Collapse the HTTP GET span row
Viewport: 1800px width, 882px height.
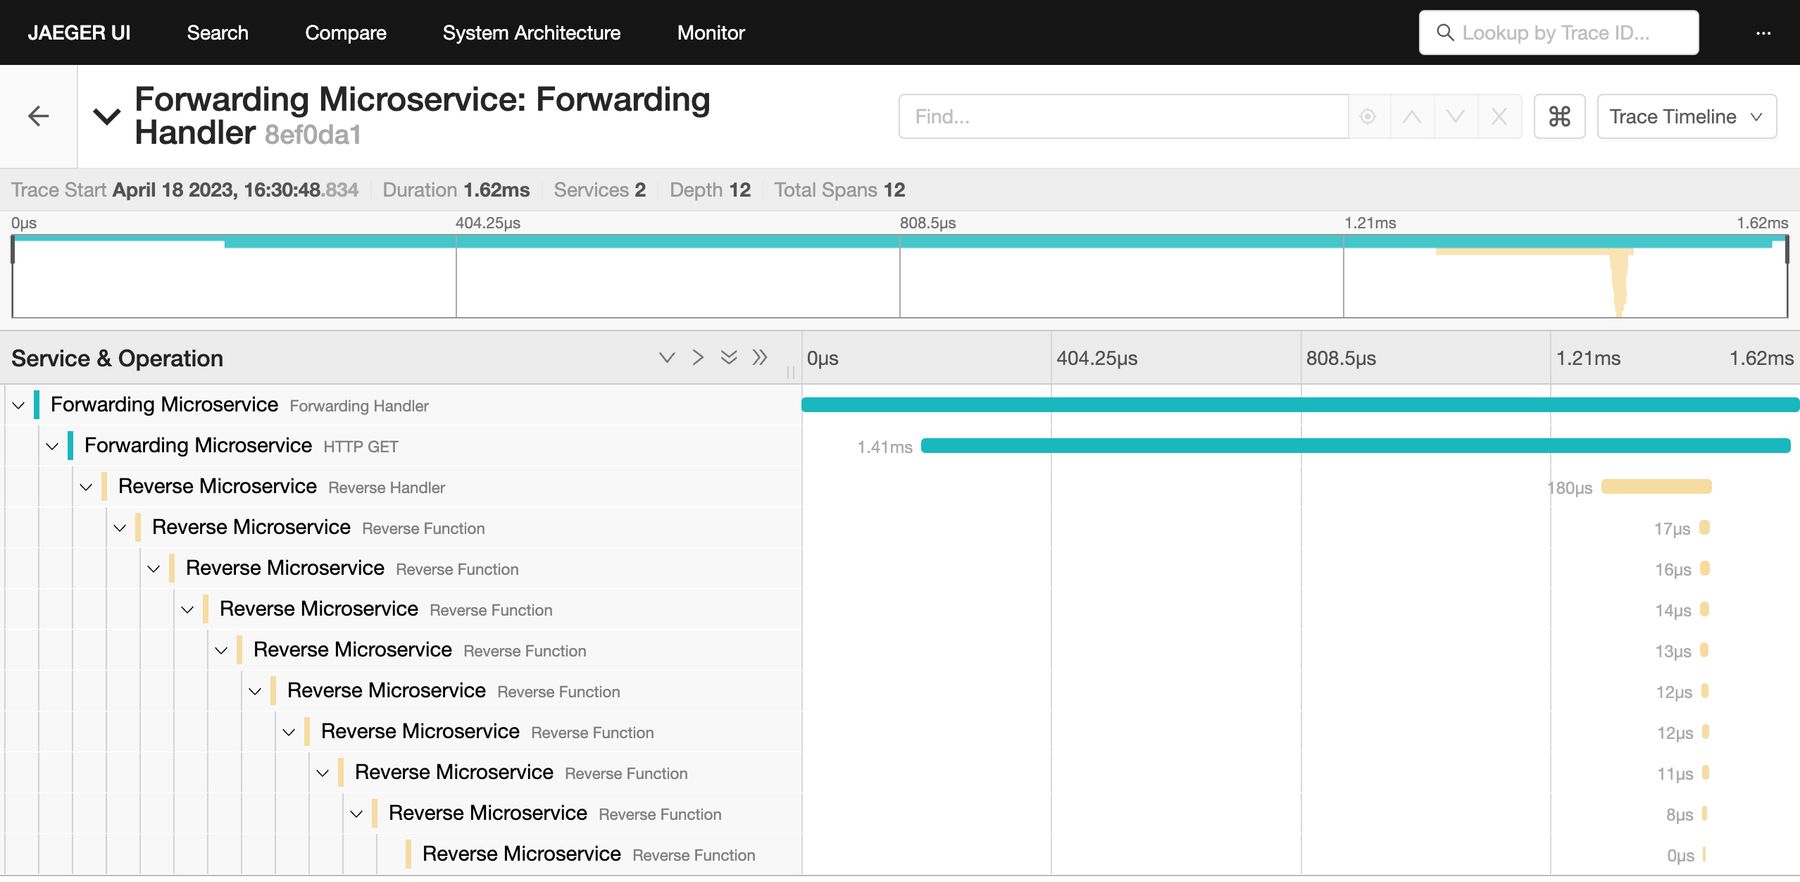52,446
